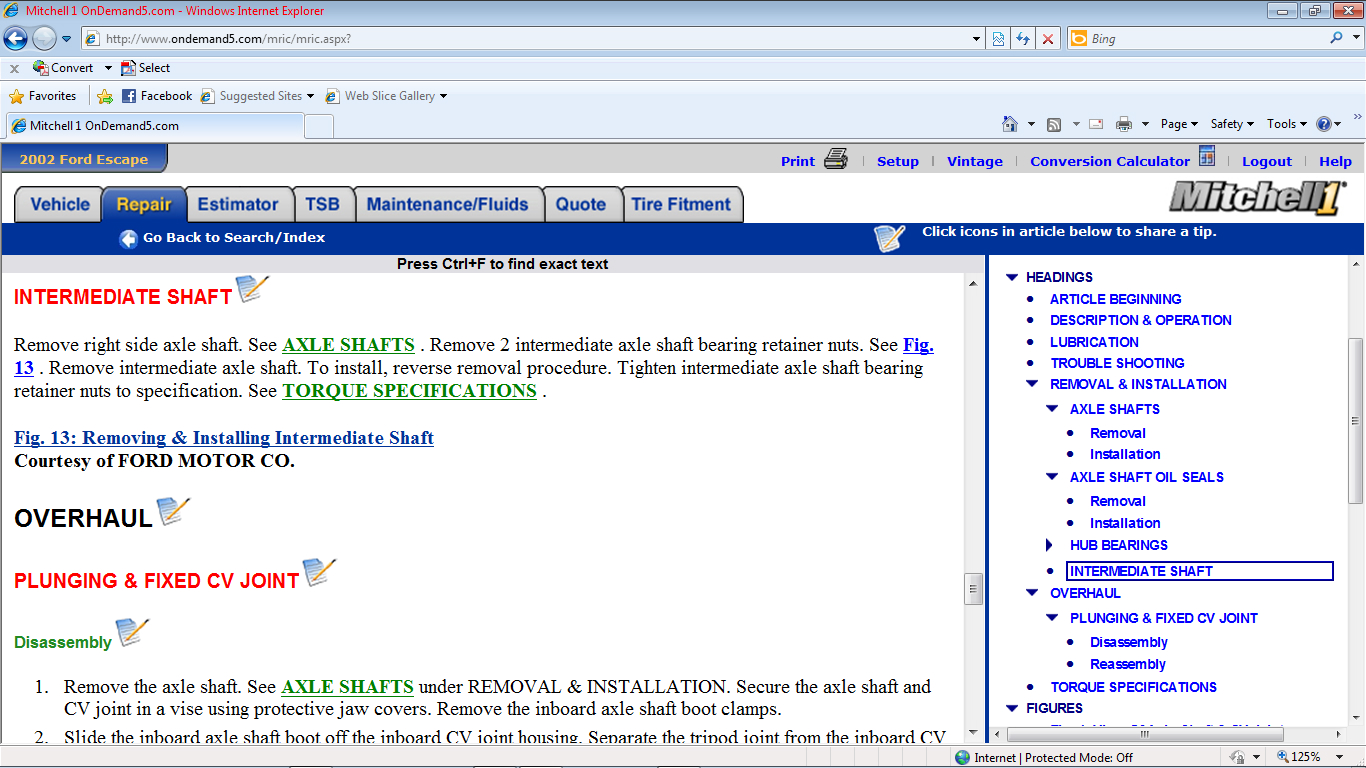The image size is (1366, 768).
Task: Click the Select toolbar button
Action: coord(146,68)
